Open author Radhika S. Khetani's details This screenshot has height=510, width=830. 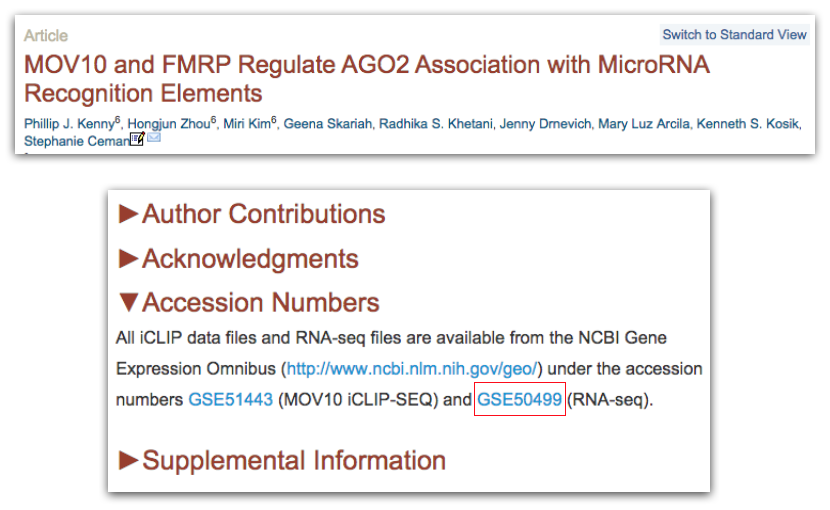click(x=421, y=124)
